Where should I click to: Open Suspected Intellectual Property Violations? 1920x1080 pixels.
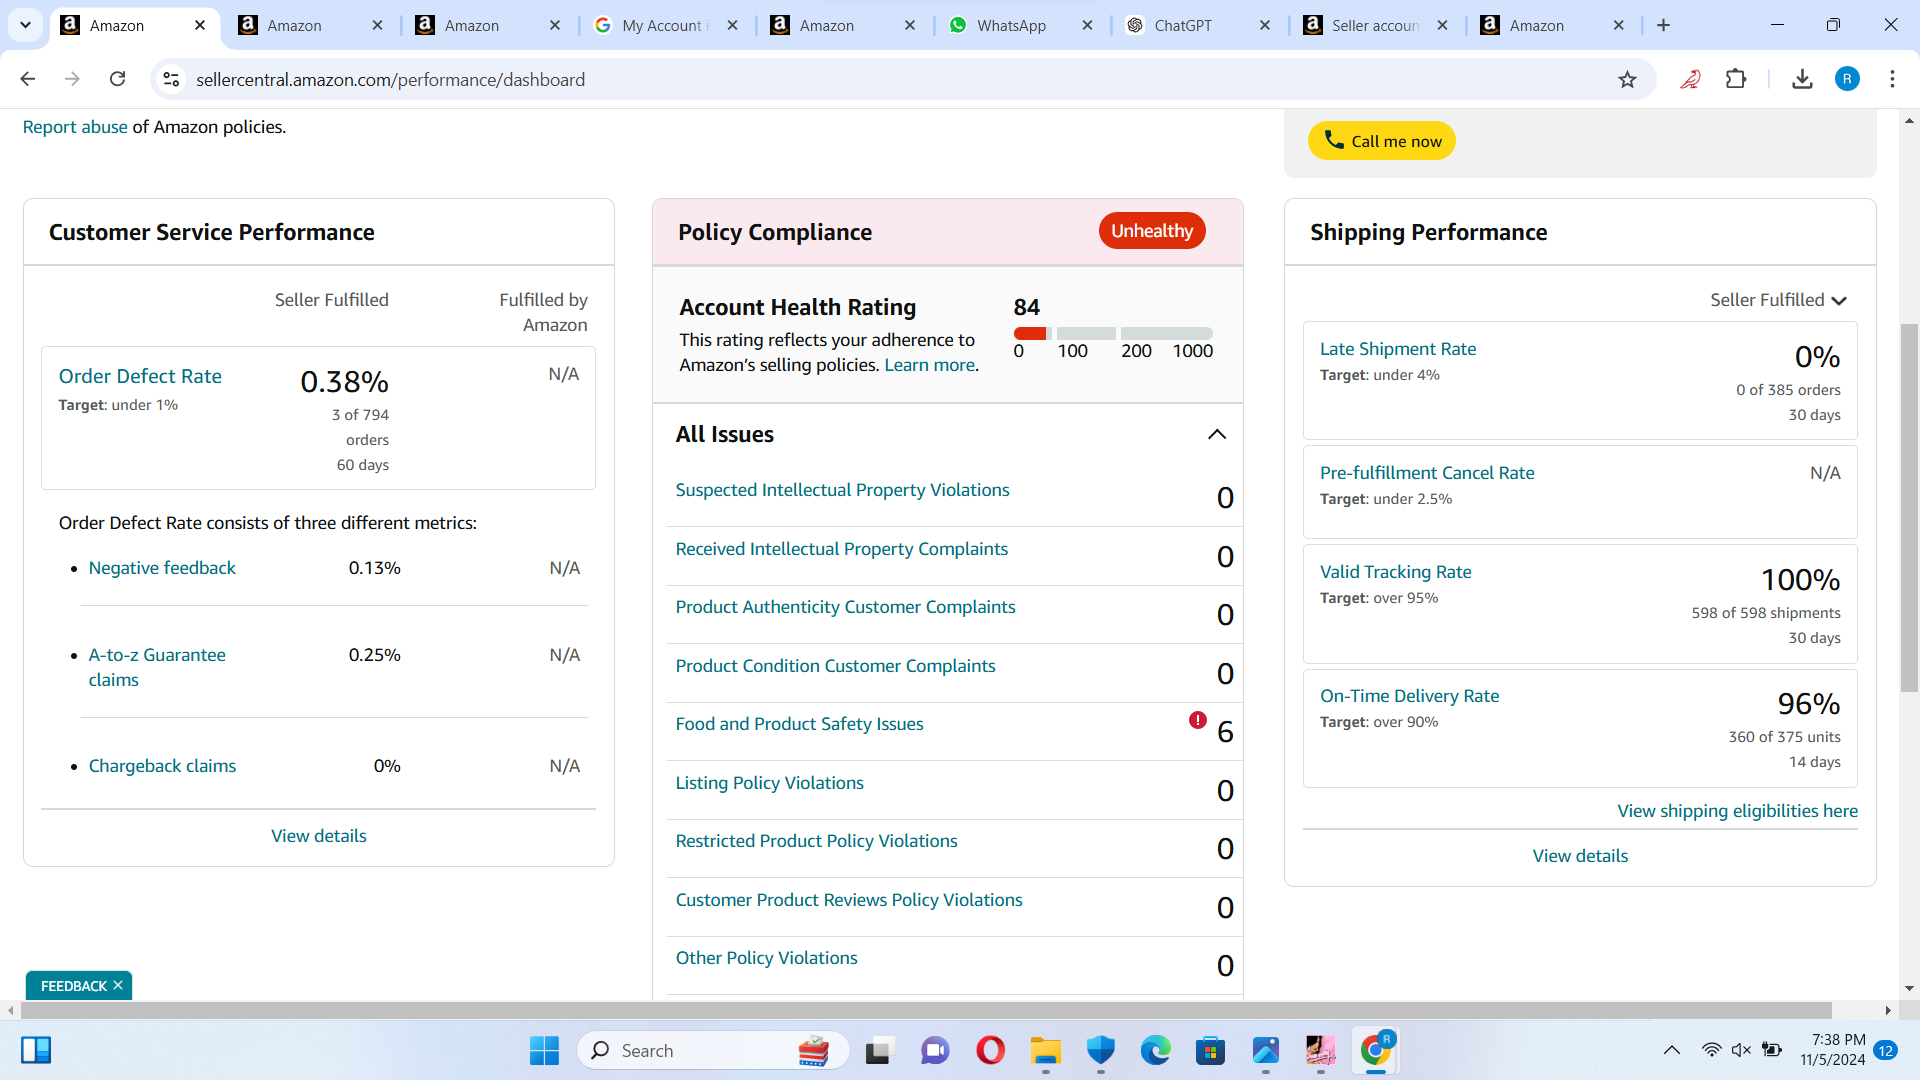tap(842, 490)
